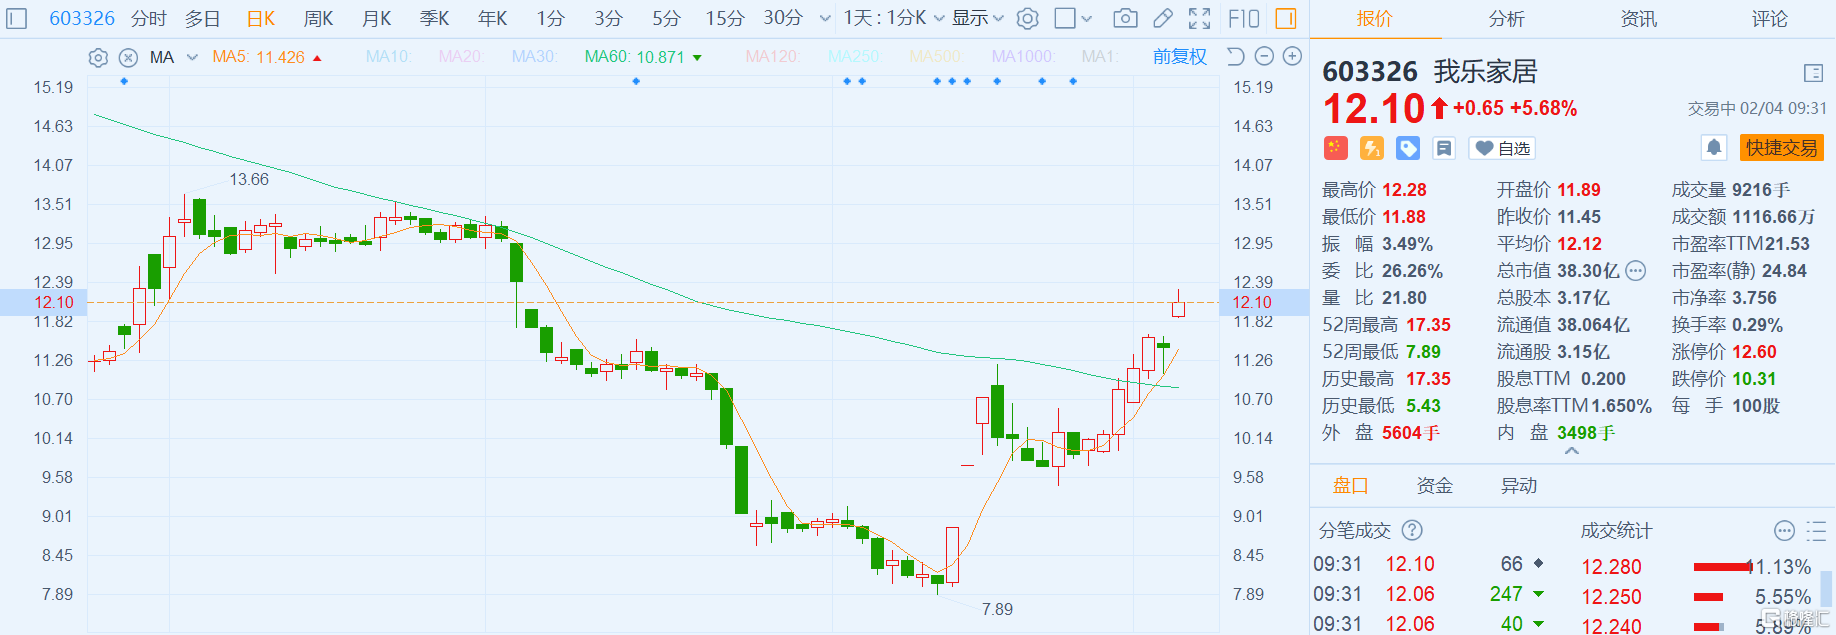Expand more time periods after 30分
The width and height of the screenshot is (1836, 635).
pos(824,18)
